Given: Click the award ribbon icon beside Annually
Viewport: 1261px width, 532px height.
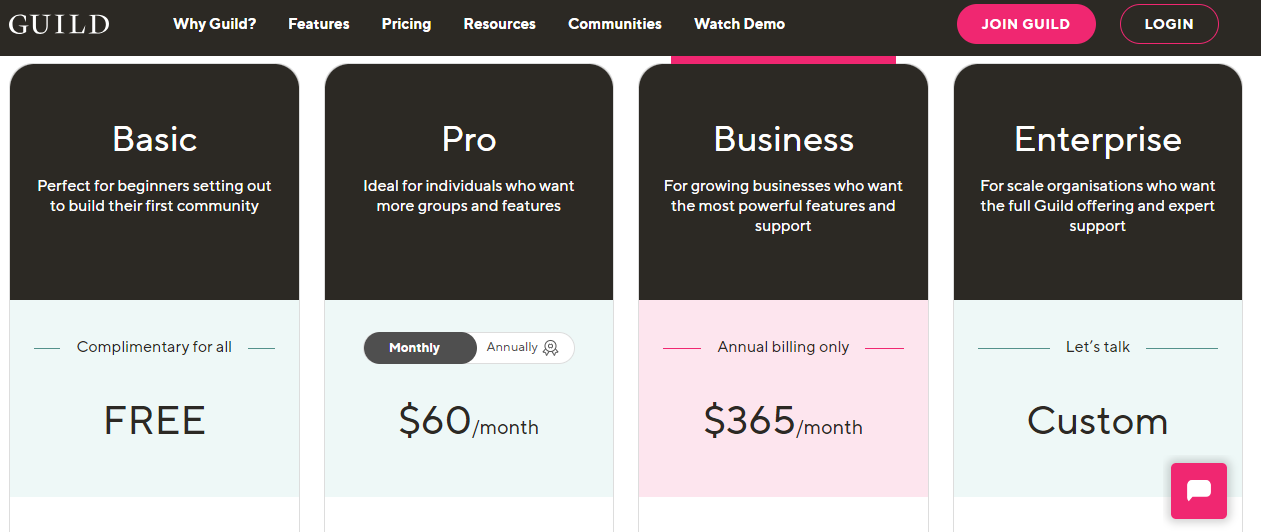Looking at the screenshot, I should point(550,348).
